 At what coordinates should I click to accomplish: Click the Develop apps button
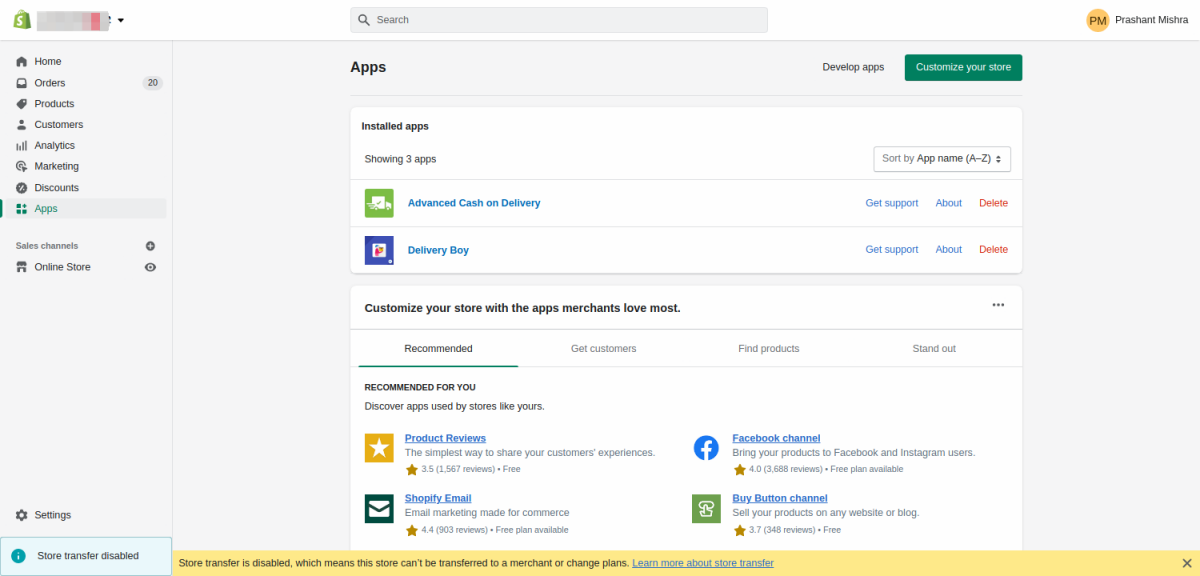[853, 67]
